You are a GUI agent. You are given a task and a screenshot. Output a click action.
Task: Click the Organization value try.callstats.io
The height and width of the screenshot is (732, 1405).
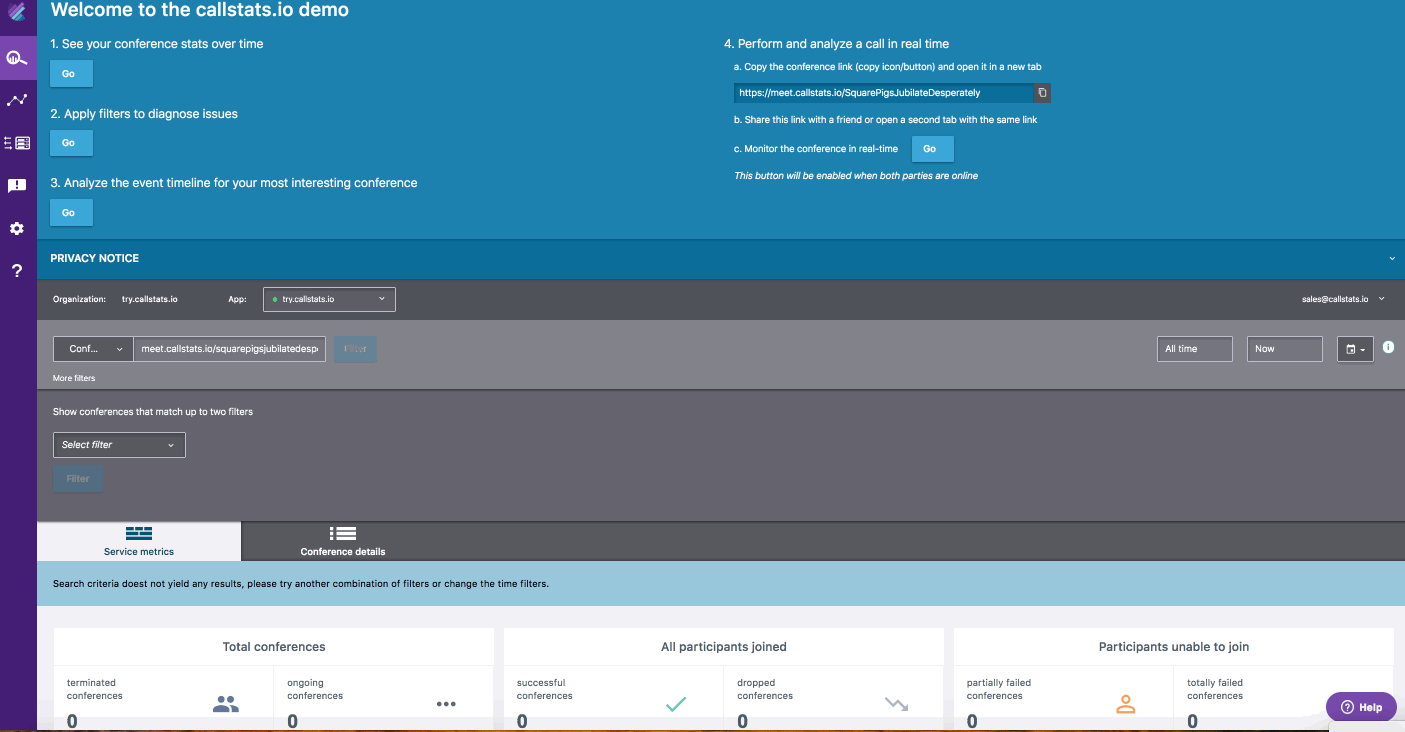pos(150,299)
